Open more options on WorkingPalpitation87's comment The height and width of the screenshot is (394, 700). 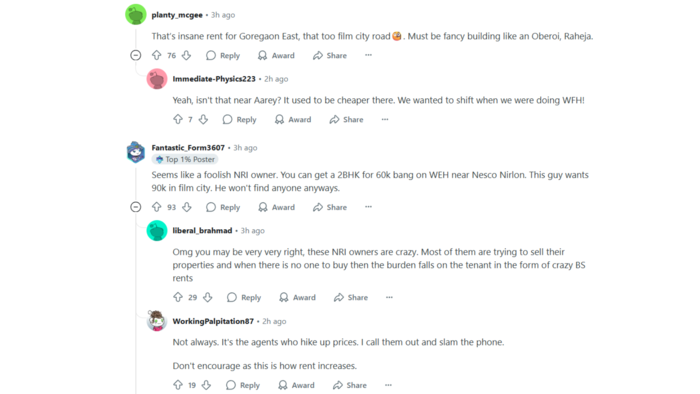(x=388, y=385)
